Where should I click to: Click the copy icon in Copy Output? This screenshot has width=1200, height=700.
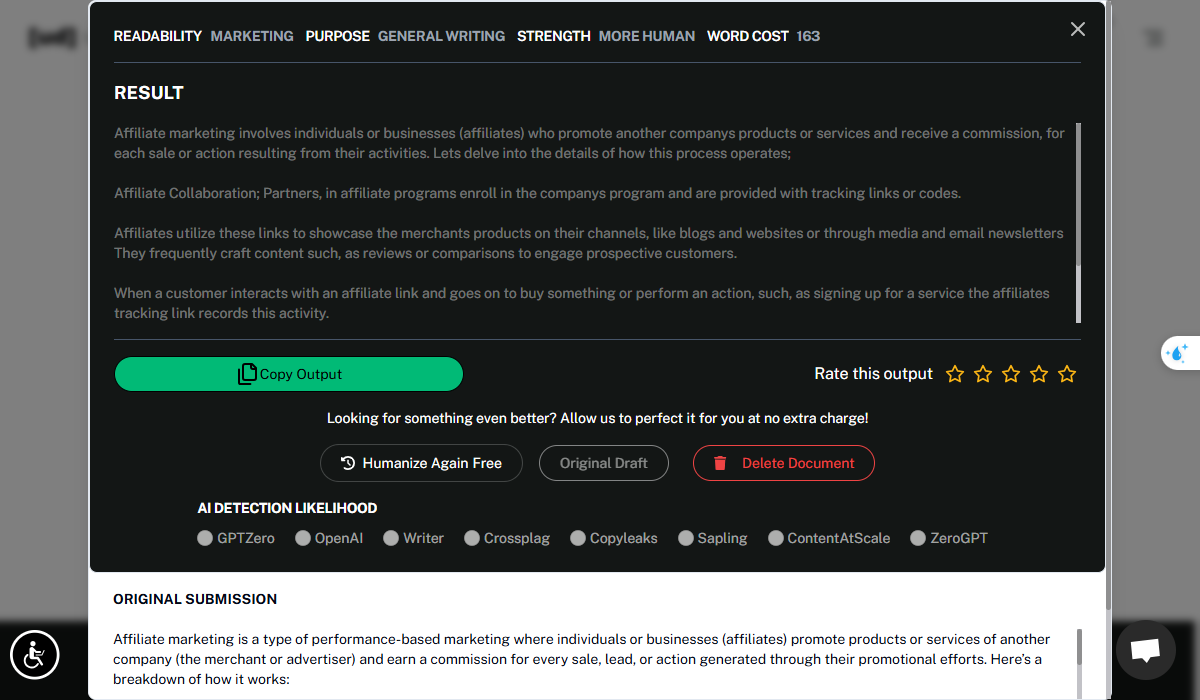point(247,374)
